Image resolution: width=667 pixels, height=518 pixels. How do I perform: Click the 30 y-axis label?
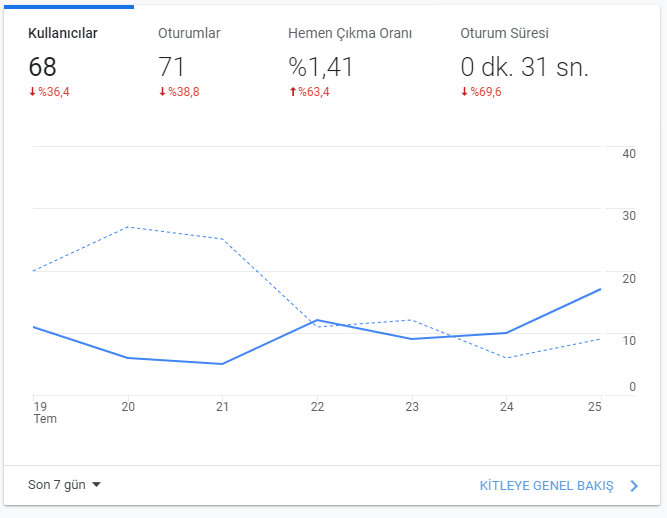629,216
